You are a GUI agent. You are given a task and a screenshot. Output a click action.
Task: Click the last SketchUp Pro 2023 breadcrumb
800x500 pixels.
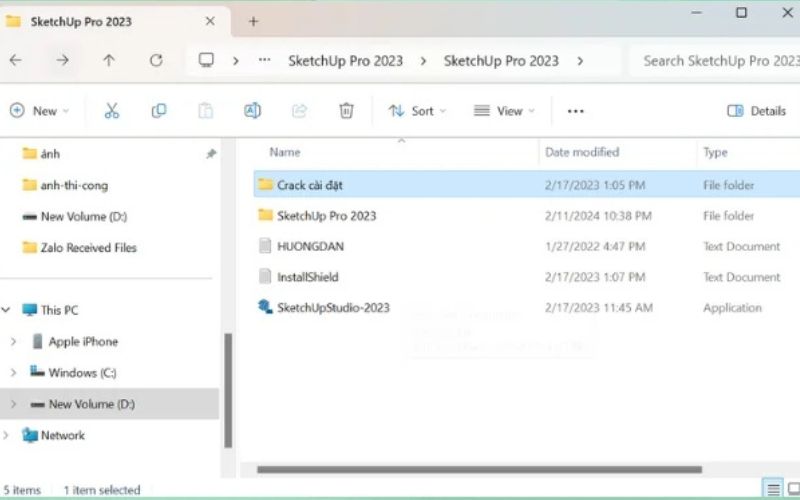click(501, 61)
